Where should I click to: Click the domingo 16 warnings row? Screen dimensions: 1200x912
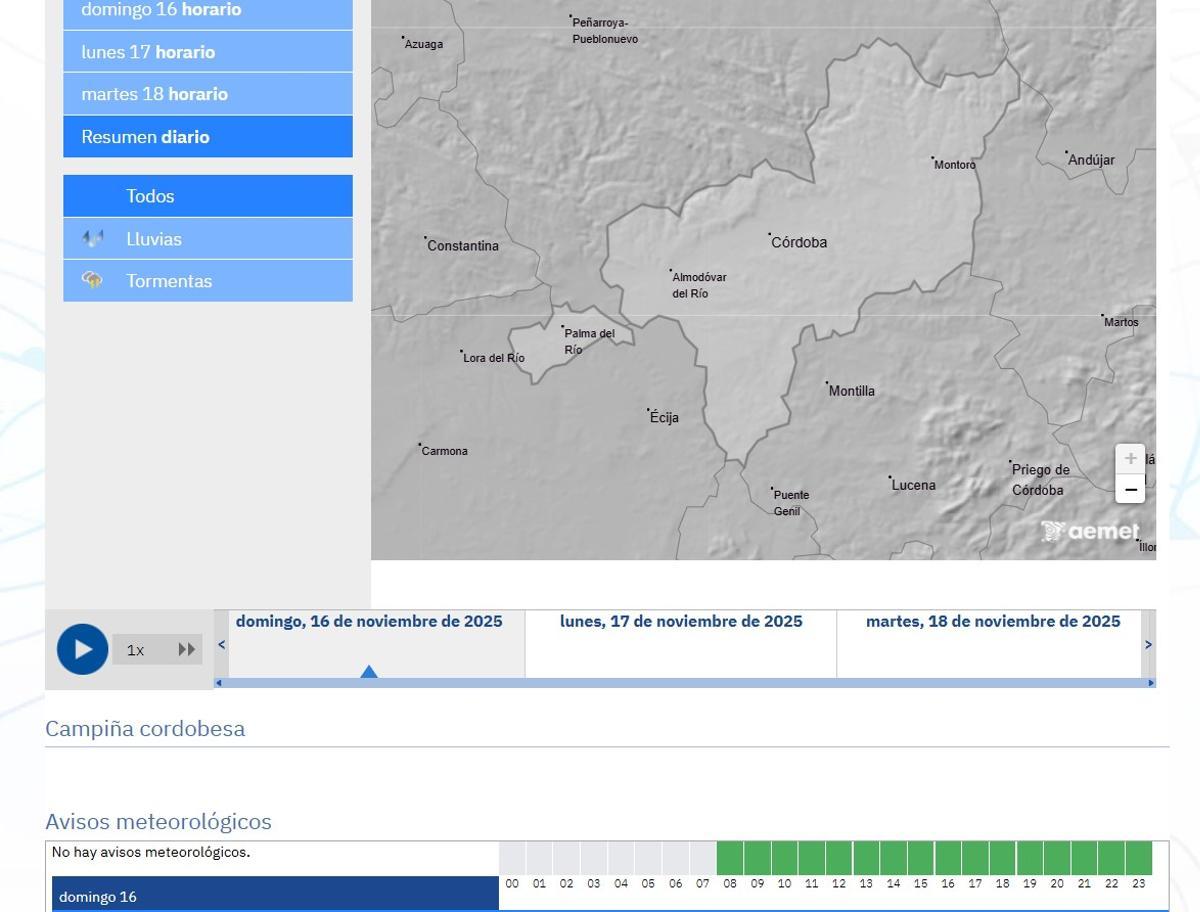pos(275,896)
